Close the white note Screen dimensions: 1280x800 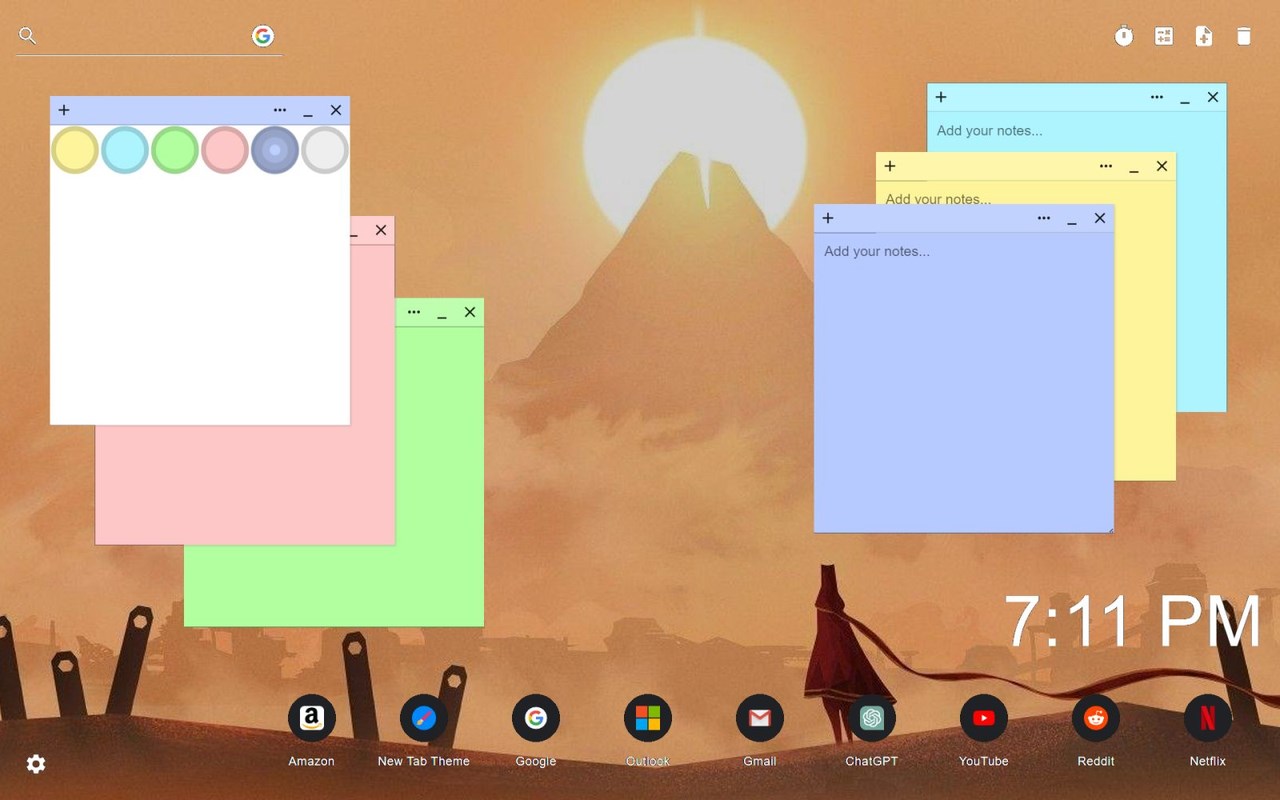[336, 110]
